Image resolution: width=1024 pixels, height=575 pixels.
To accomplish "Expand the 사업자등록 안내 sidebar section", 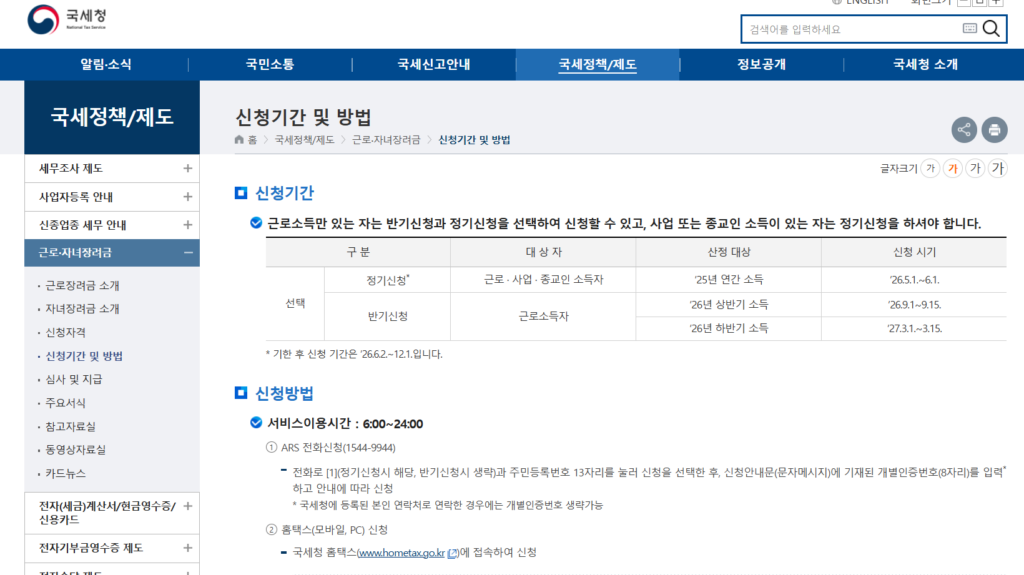I will 187,197.
